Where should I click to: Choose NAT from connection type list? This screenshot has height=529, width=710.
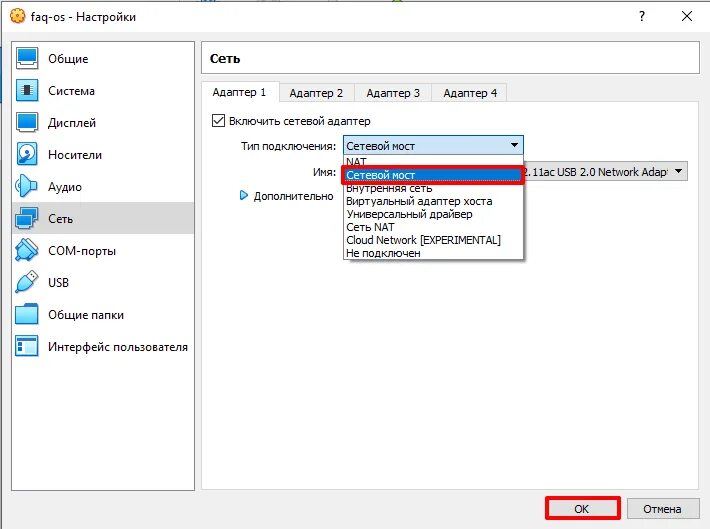coord(433,161)
